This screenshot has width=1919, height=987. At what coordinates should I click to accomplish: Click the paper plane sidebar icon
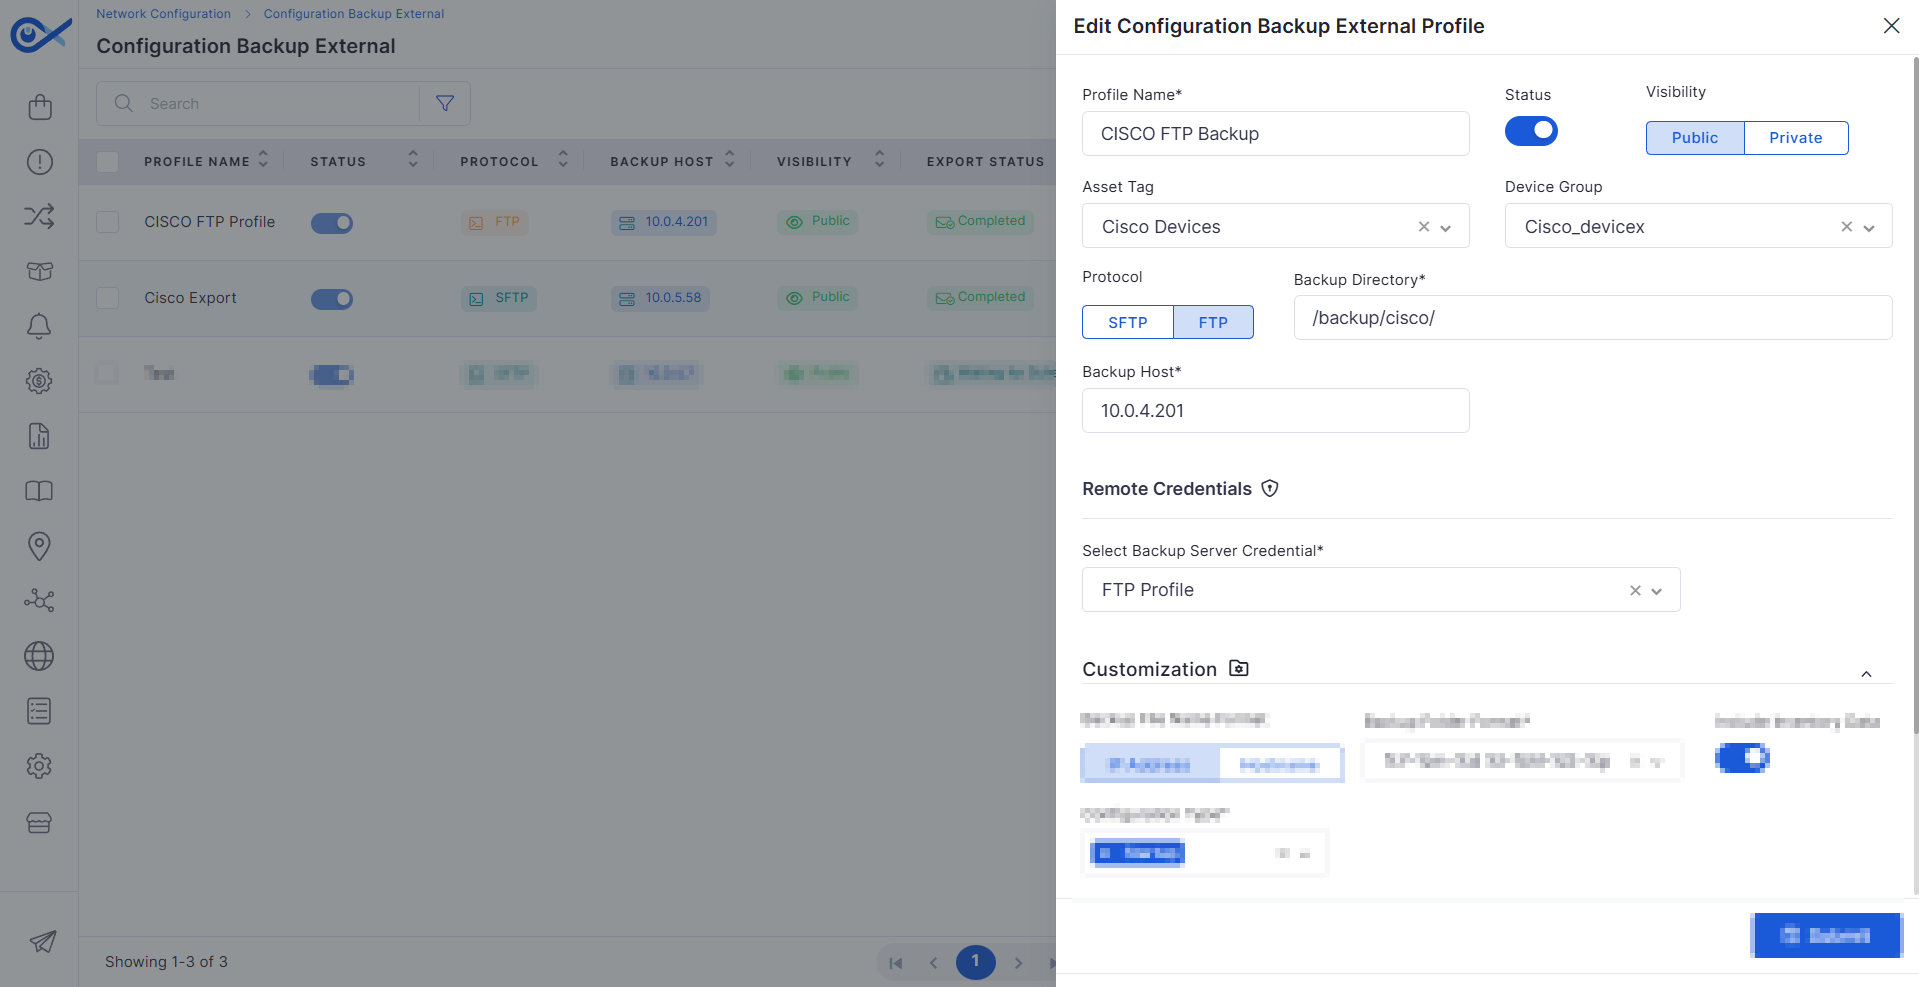[42, 941]
